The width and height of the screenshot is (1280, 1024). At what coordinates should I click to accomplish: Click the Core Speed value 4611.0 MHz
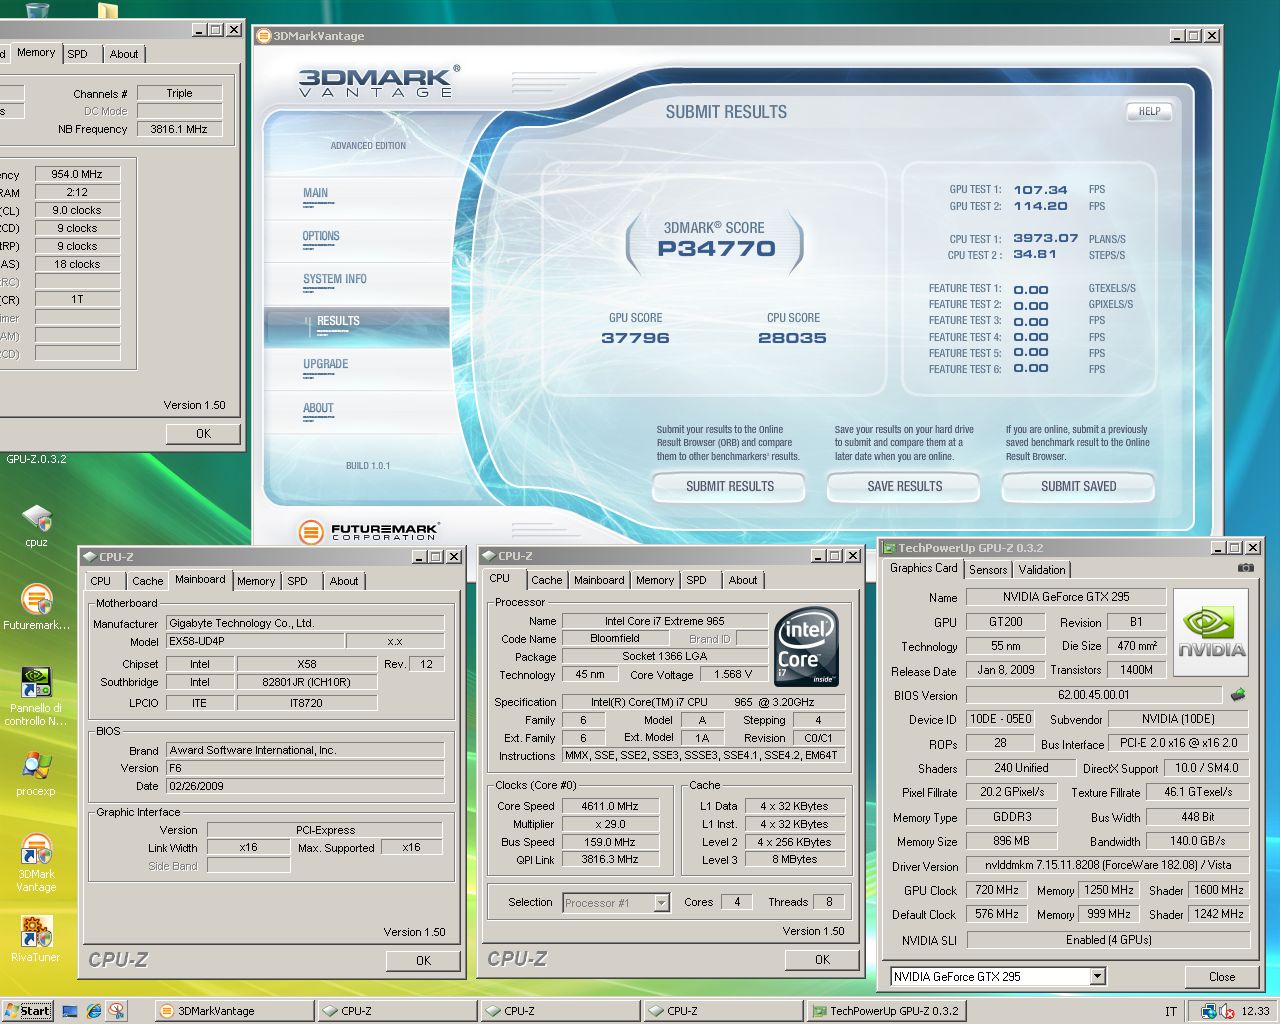tap(609, 806)
